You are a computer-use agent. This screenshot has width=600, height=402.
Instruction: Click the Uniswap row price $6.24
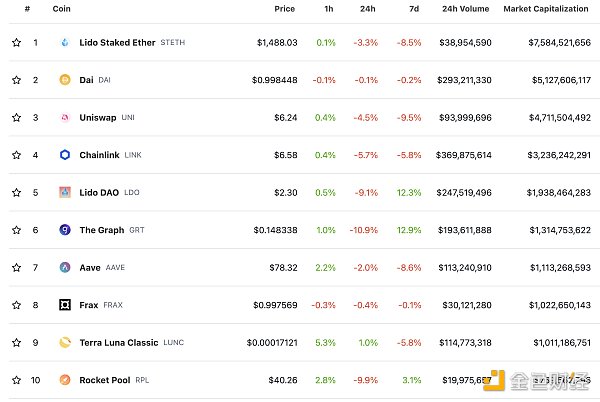284,117
